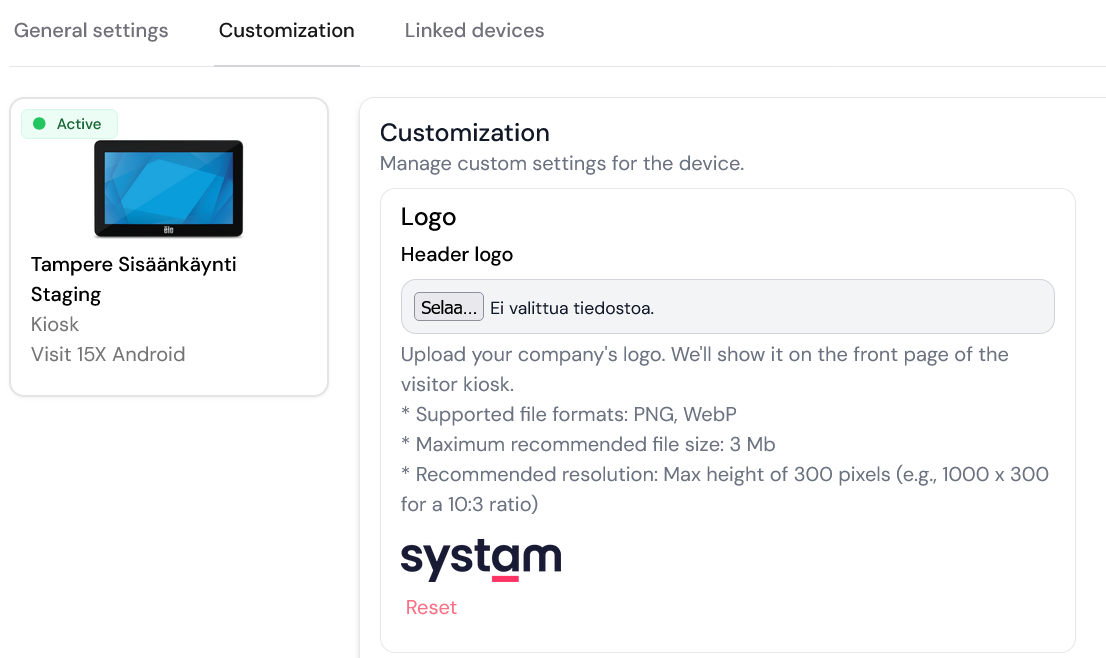Click the Active status badge label
The image size is (1106, 658).
[79, 124]
